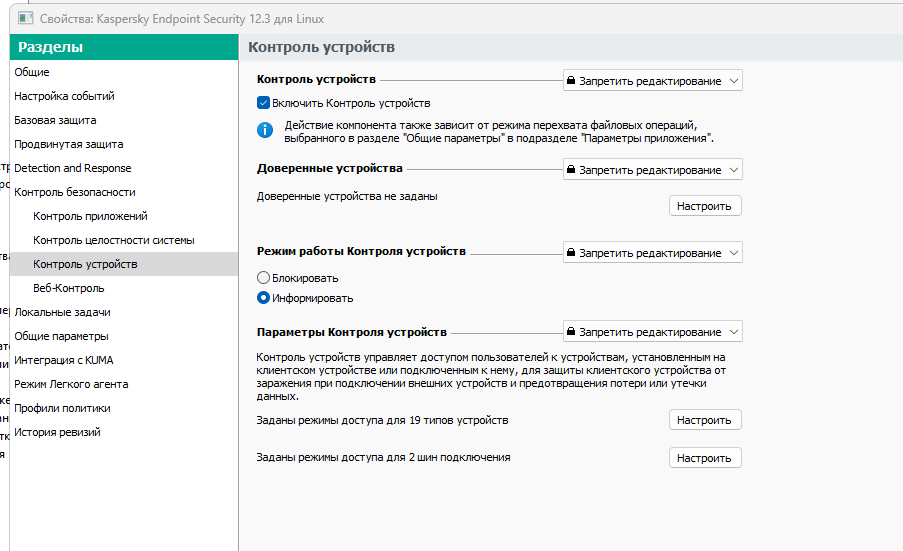
Task: Click the lock icon in the Доверенные устройства dropdown
Action: (x=571, y=169)
